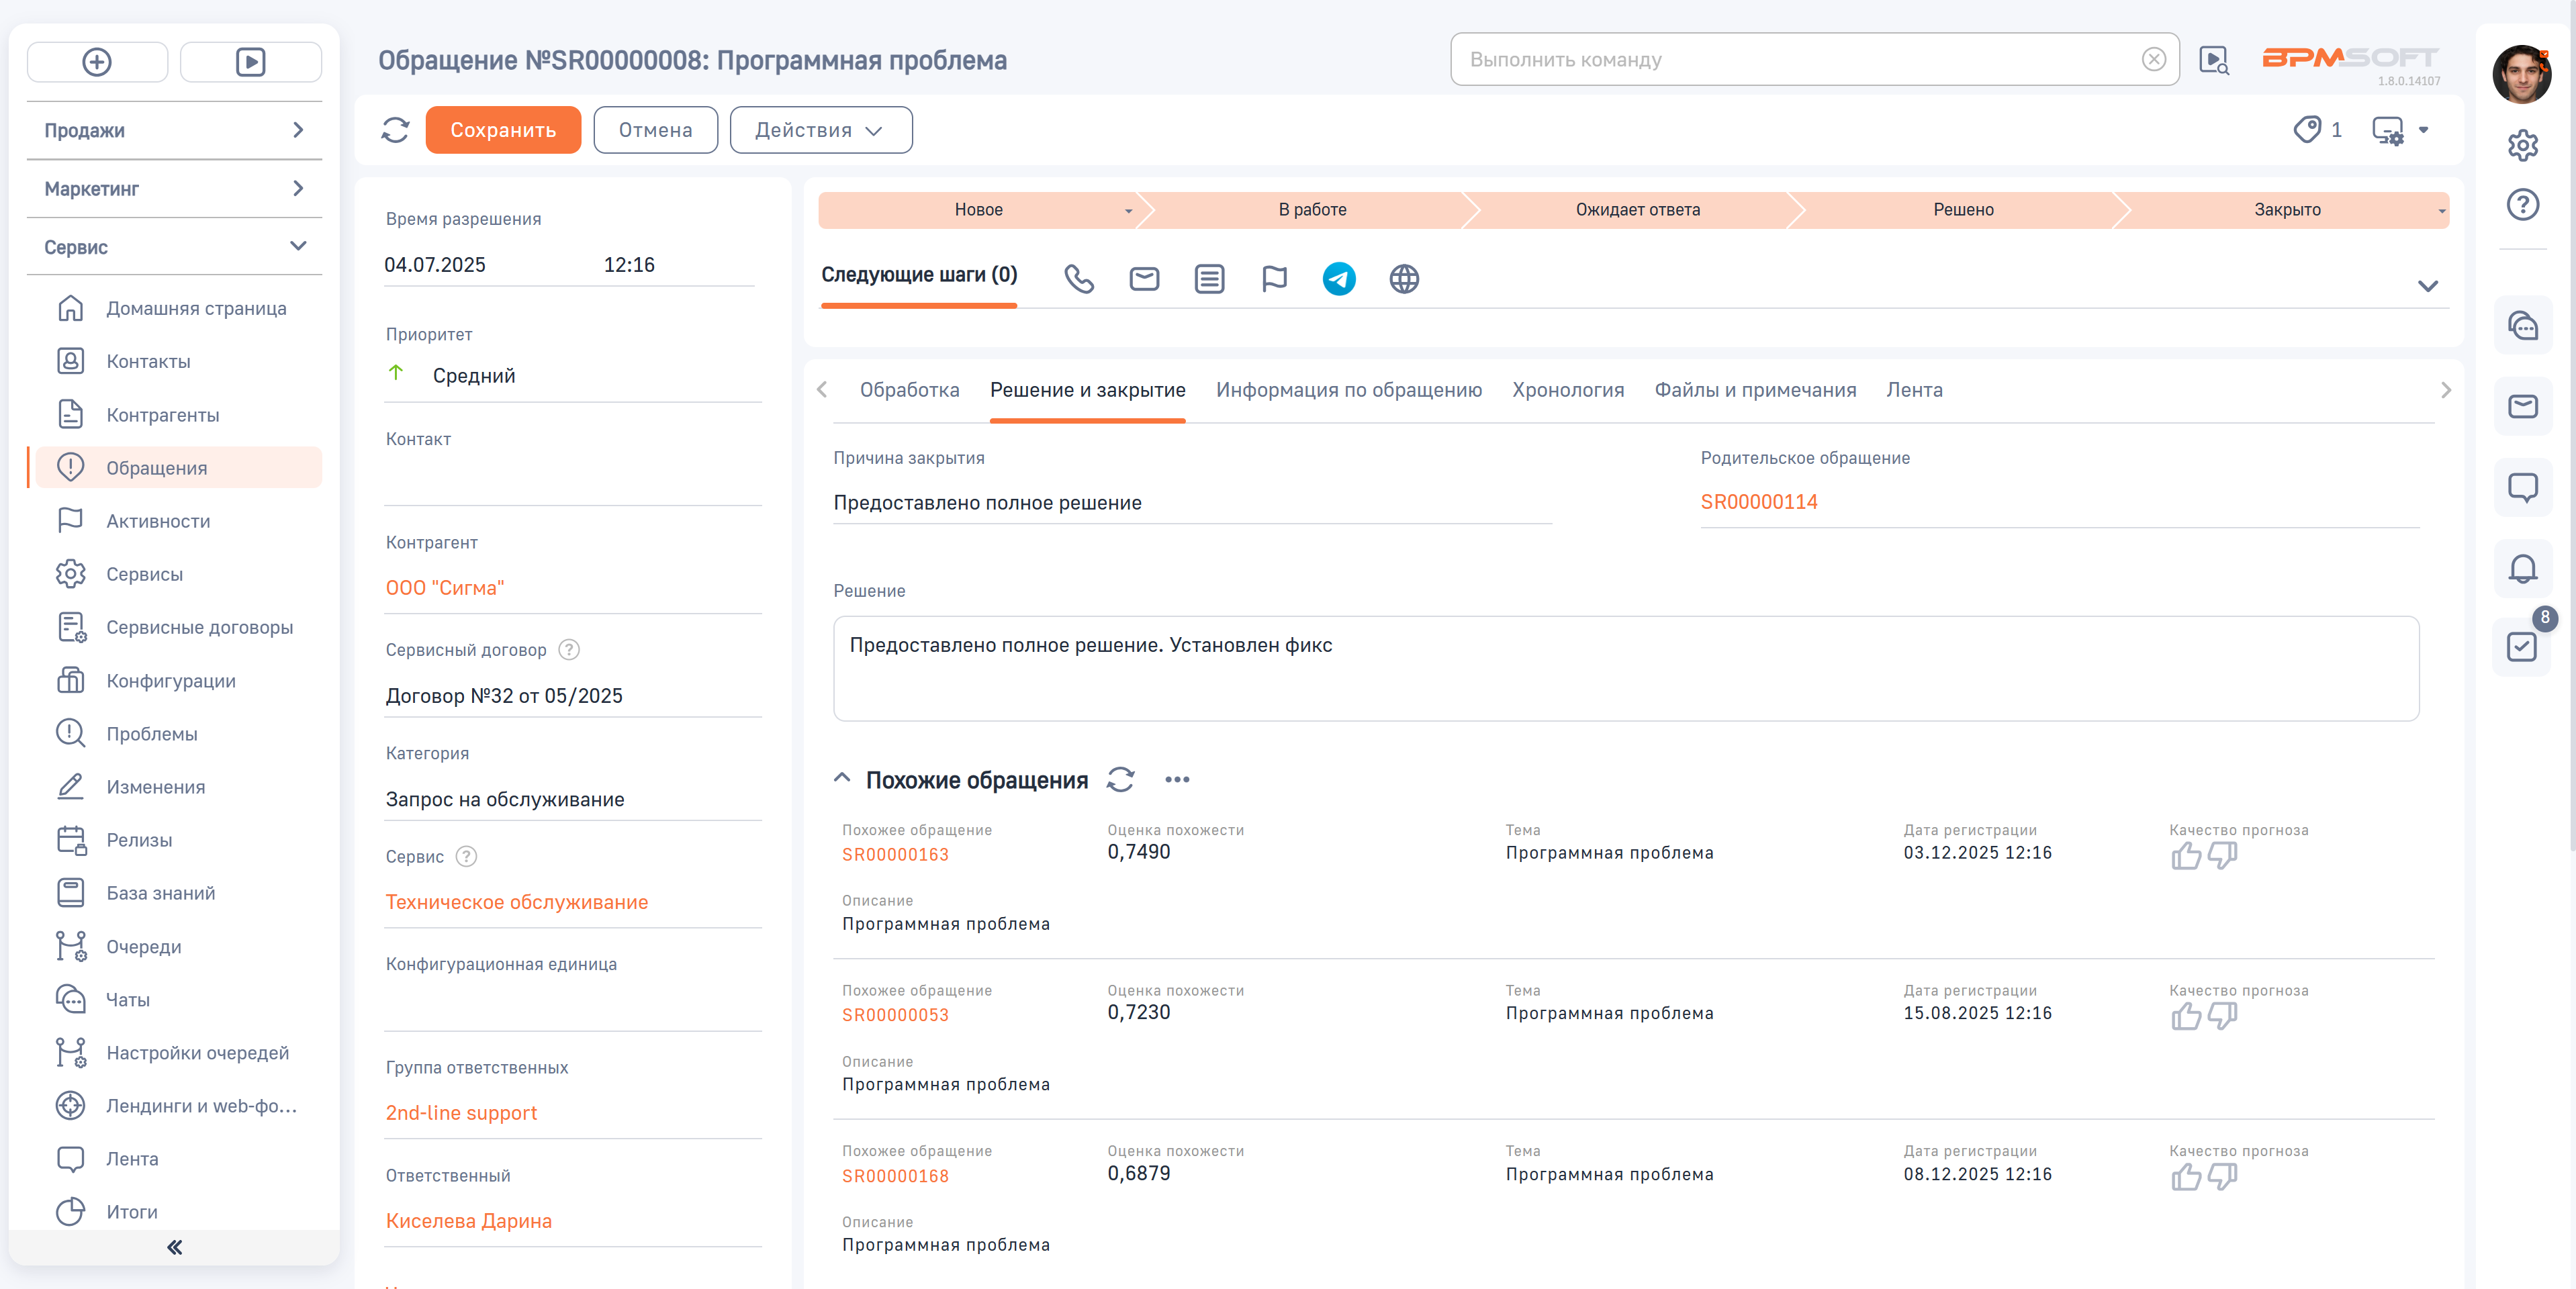Click the globe icon in next steps
This screenshot has width=2576, height=1289.
point(1404,278)
